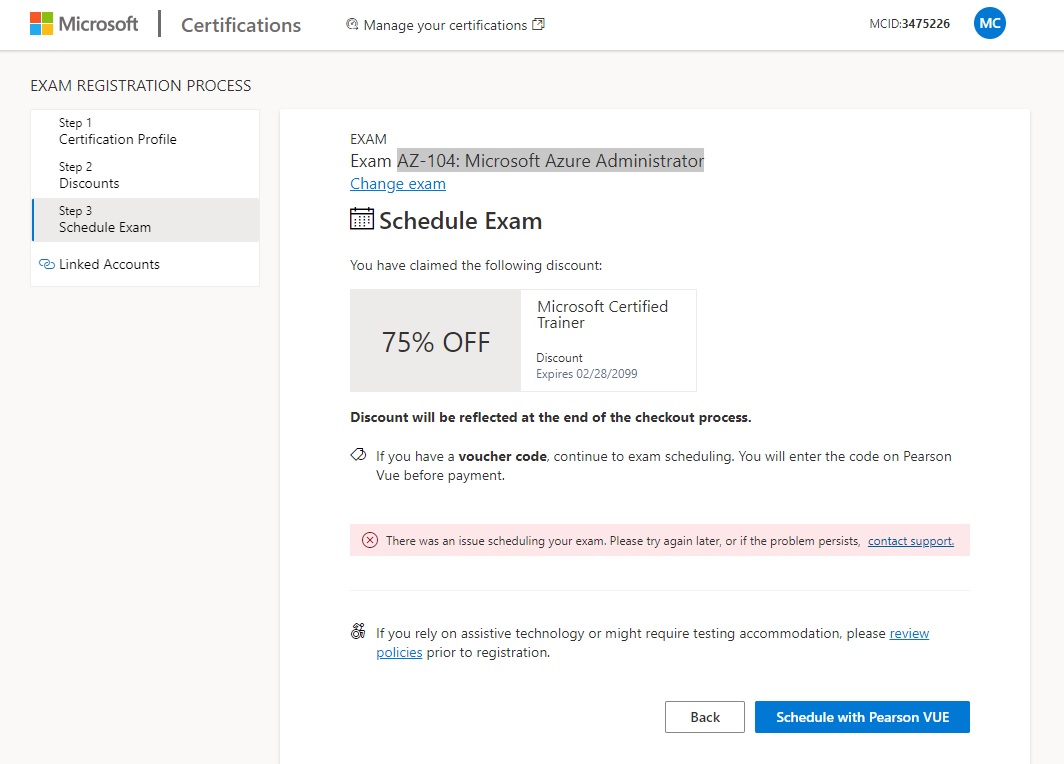Click the Back button
This screenshot has width=1064, height=764.
coord(704,717)
